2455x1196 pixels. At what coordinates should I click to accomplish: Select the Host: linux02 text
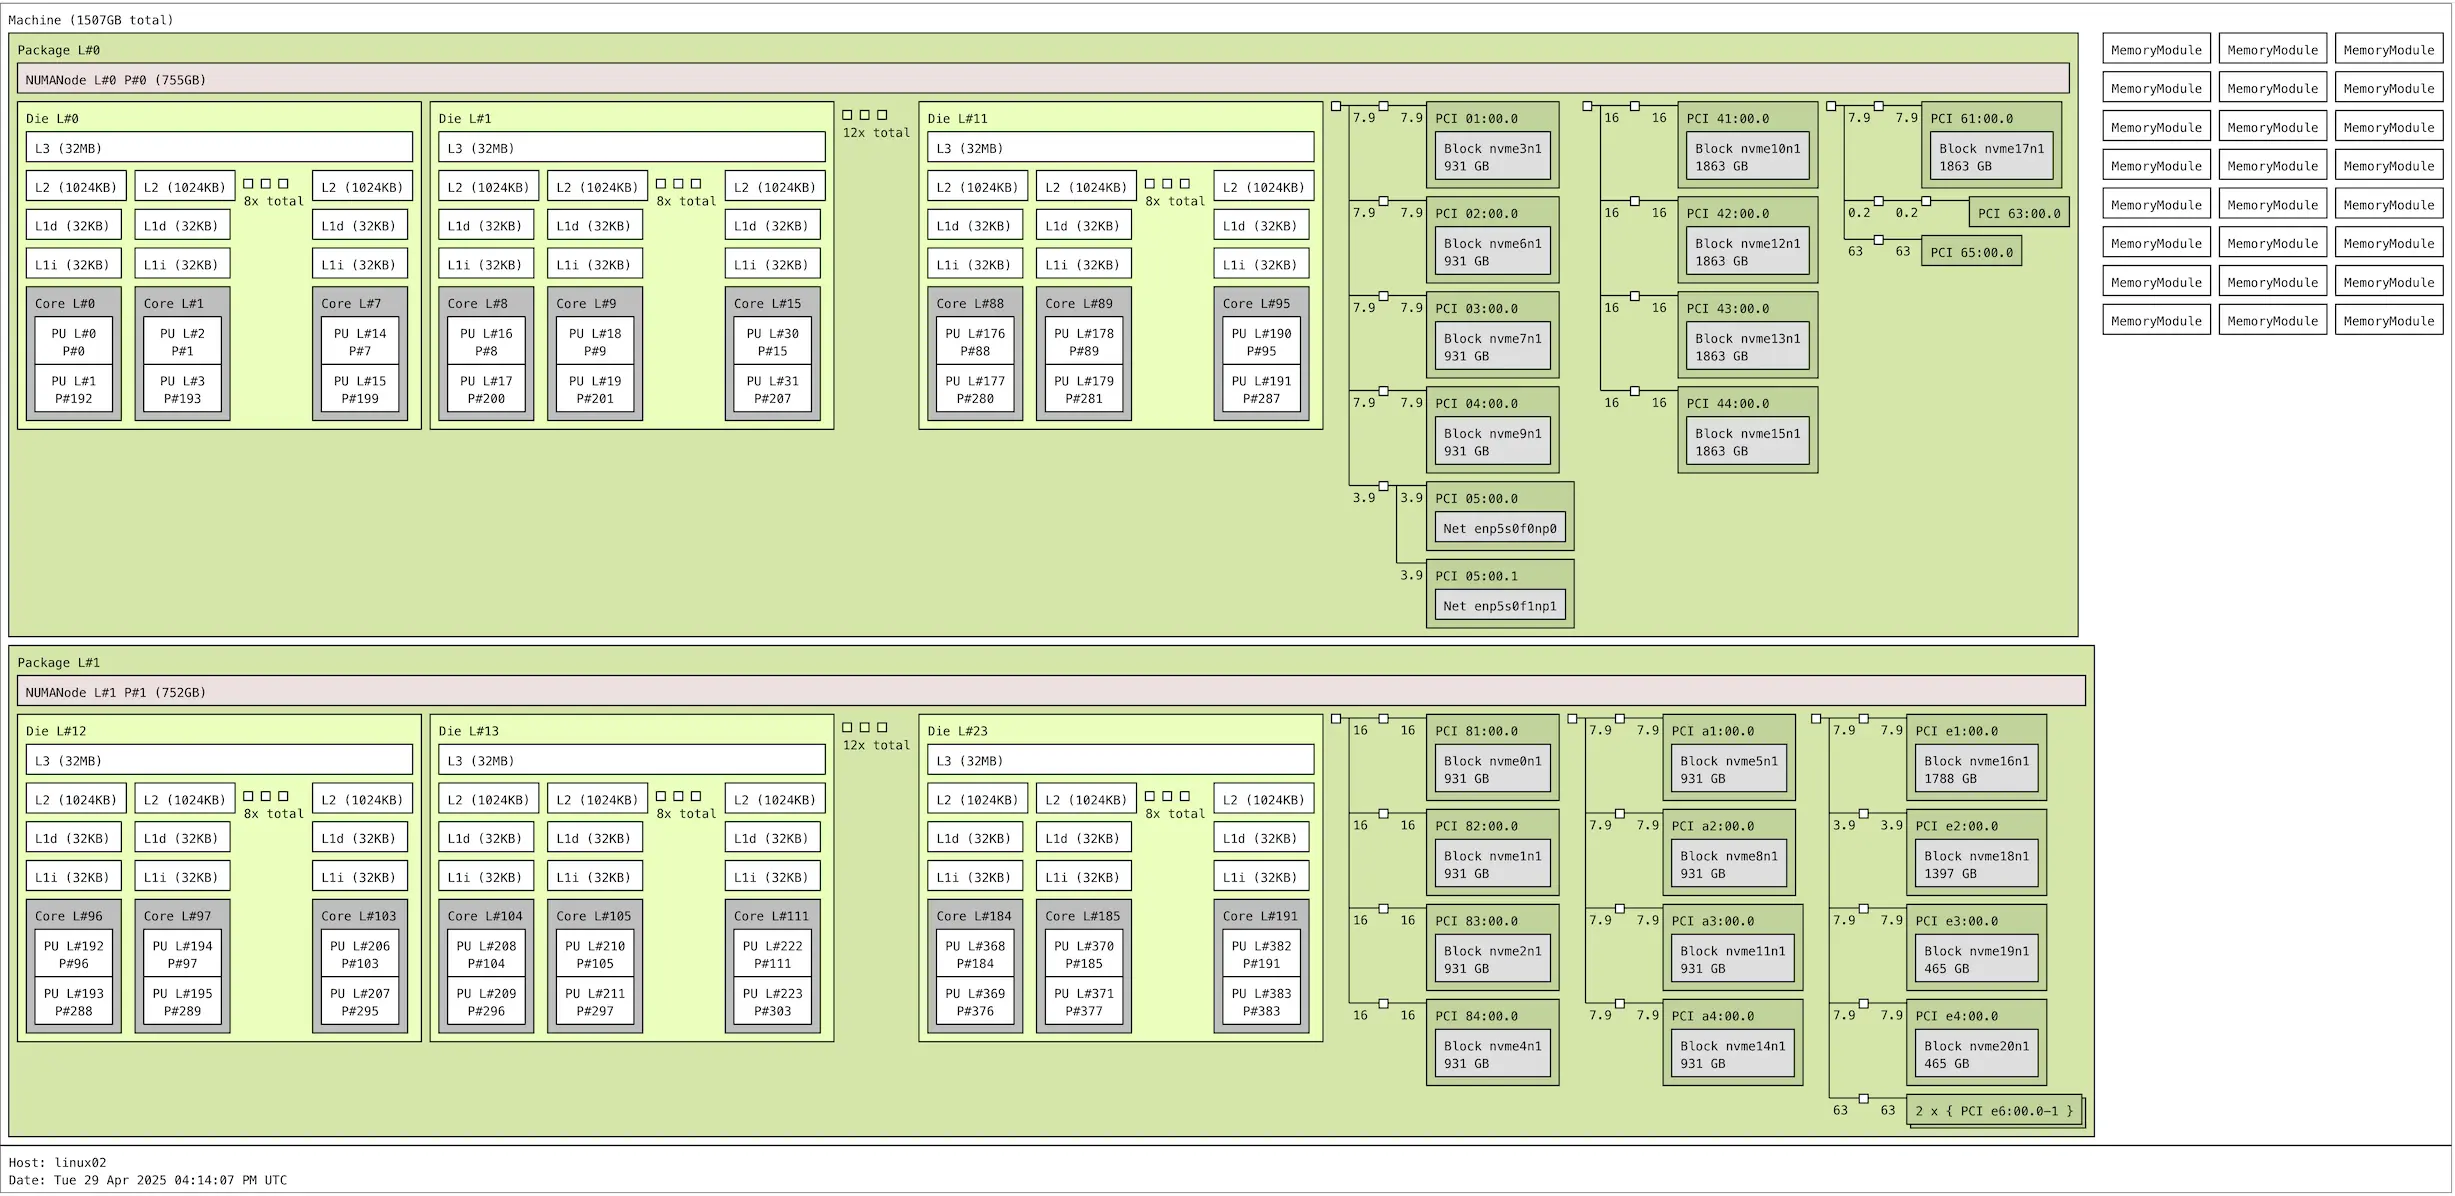[57, 1163]
